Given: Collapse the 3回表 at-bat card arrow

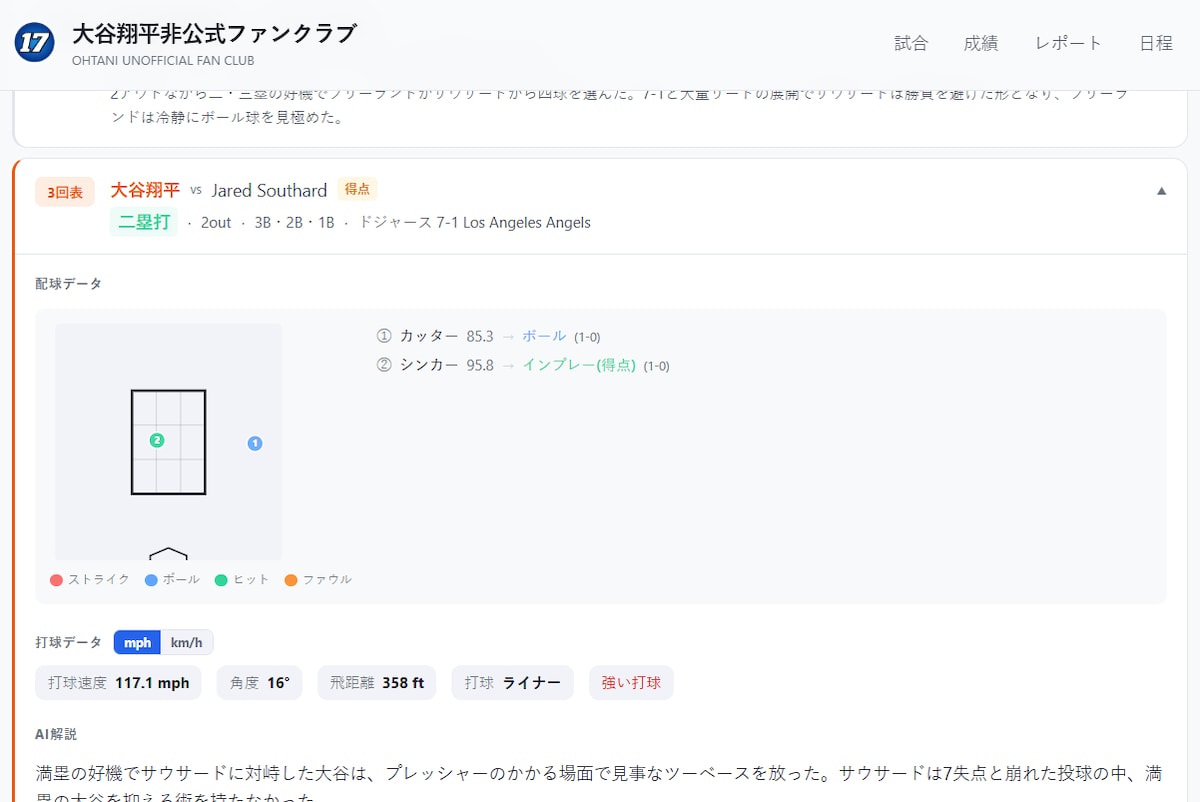Looking at the screenshot, I should (1161, 191).
